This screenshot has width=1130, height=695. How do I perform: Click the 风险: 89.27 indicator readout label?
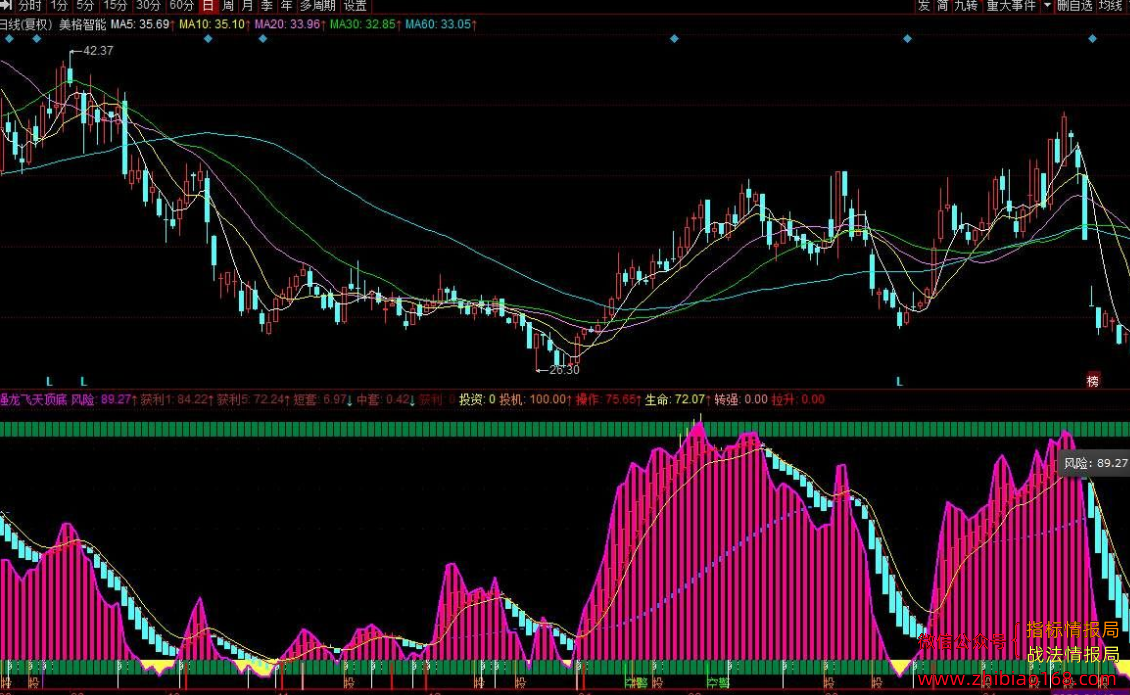coord(103,399)
